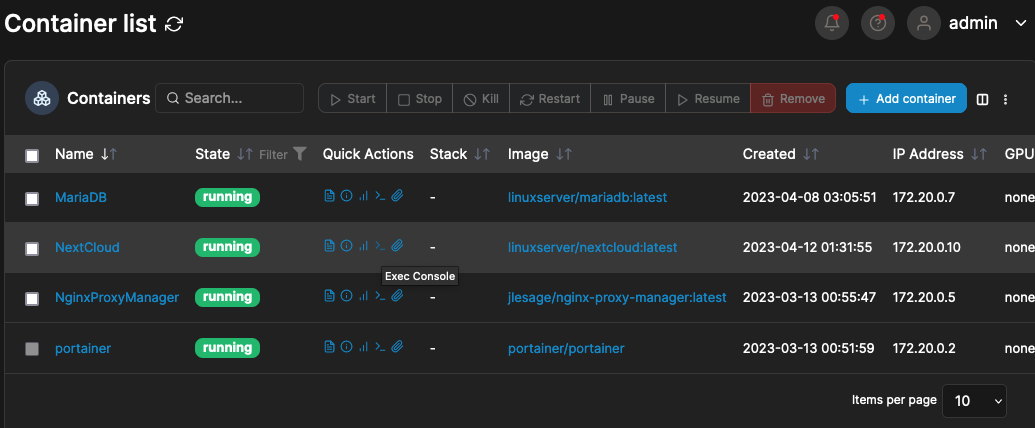
Task: Open exec console for NextCloud container
Action: tap(379, 246)
